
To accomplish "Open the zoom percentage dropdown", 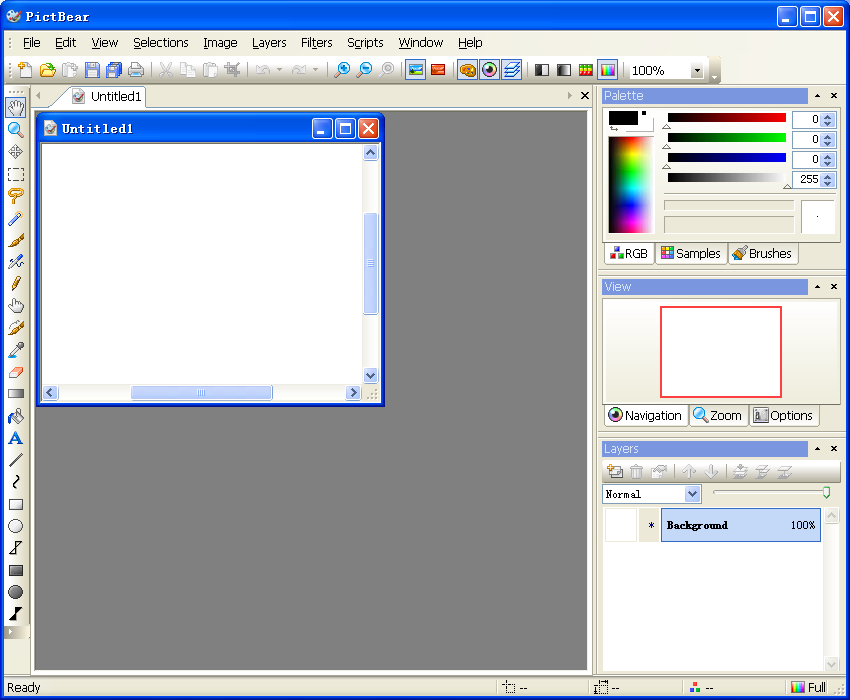I will 697,70.
